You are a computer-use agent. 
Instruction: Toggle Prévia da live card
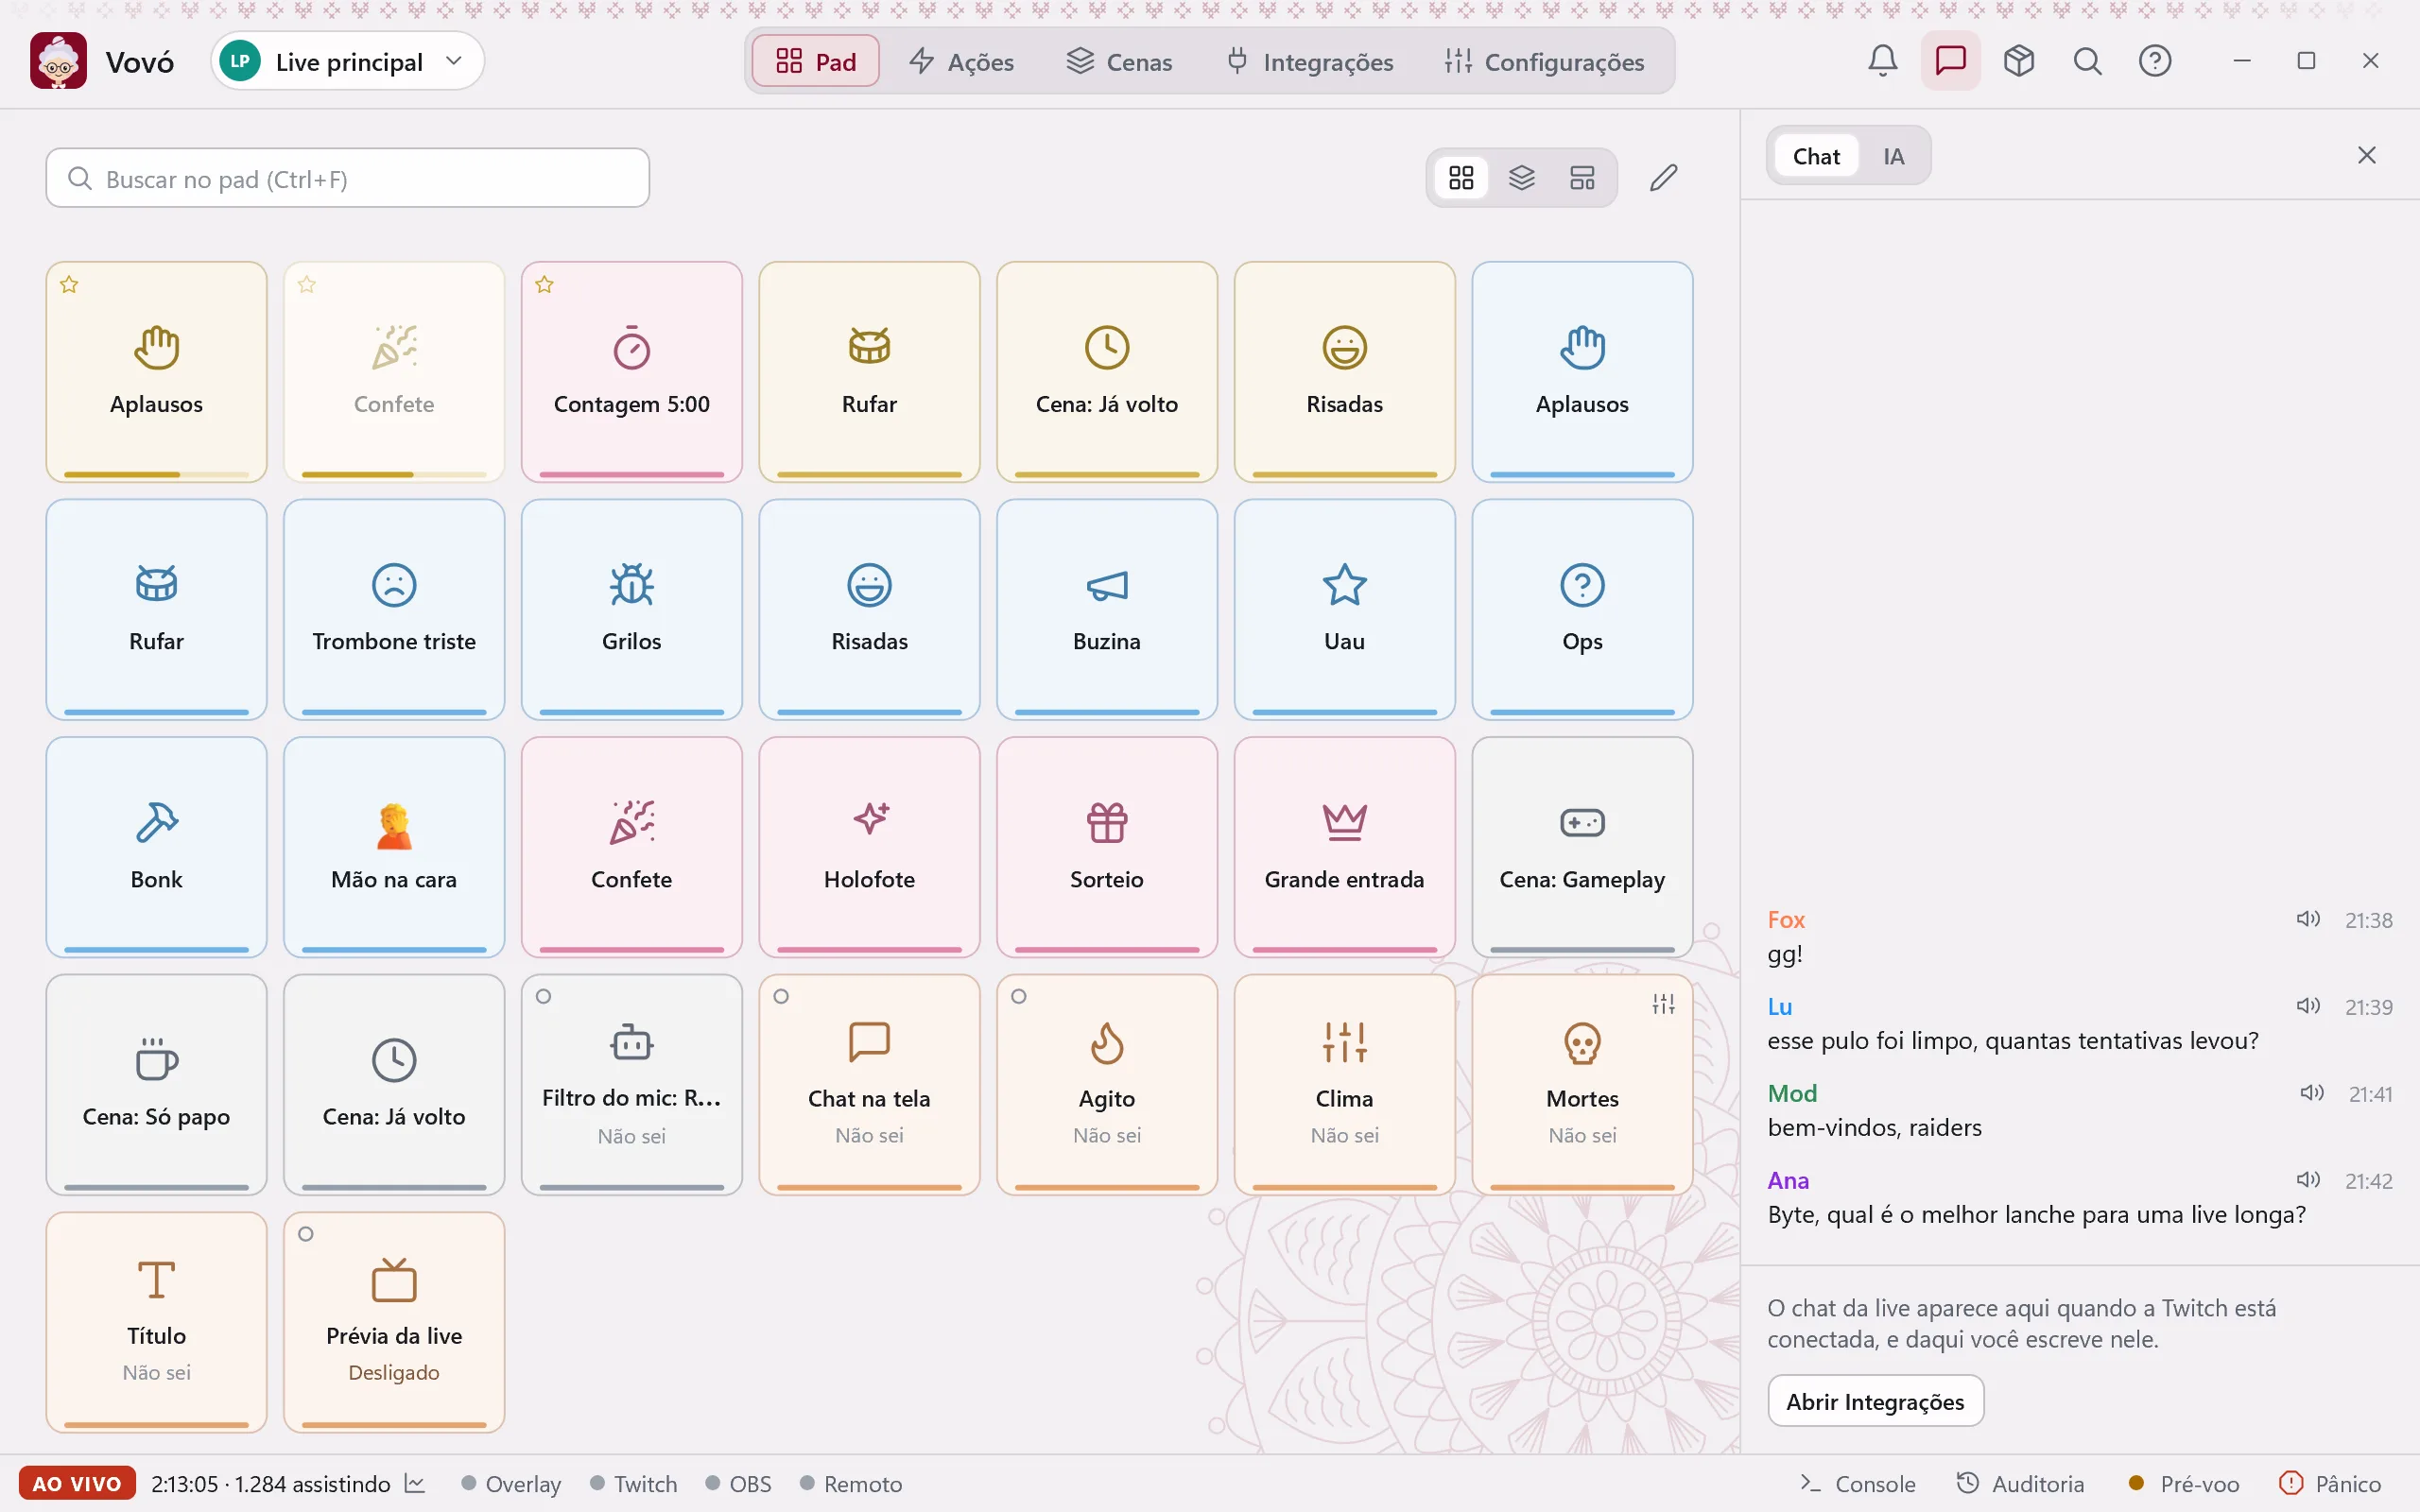tap(394, 1322)
